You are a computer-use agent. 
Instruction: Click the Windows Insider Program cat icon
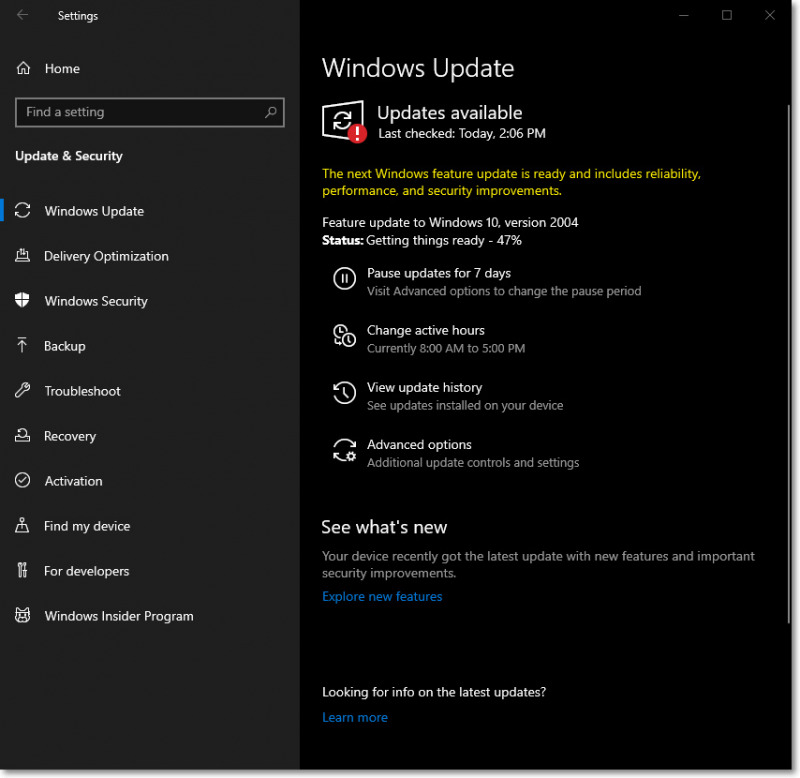coord(22,615)
